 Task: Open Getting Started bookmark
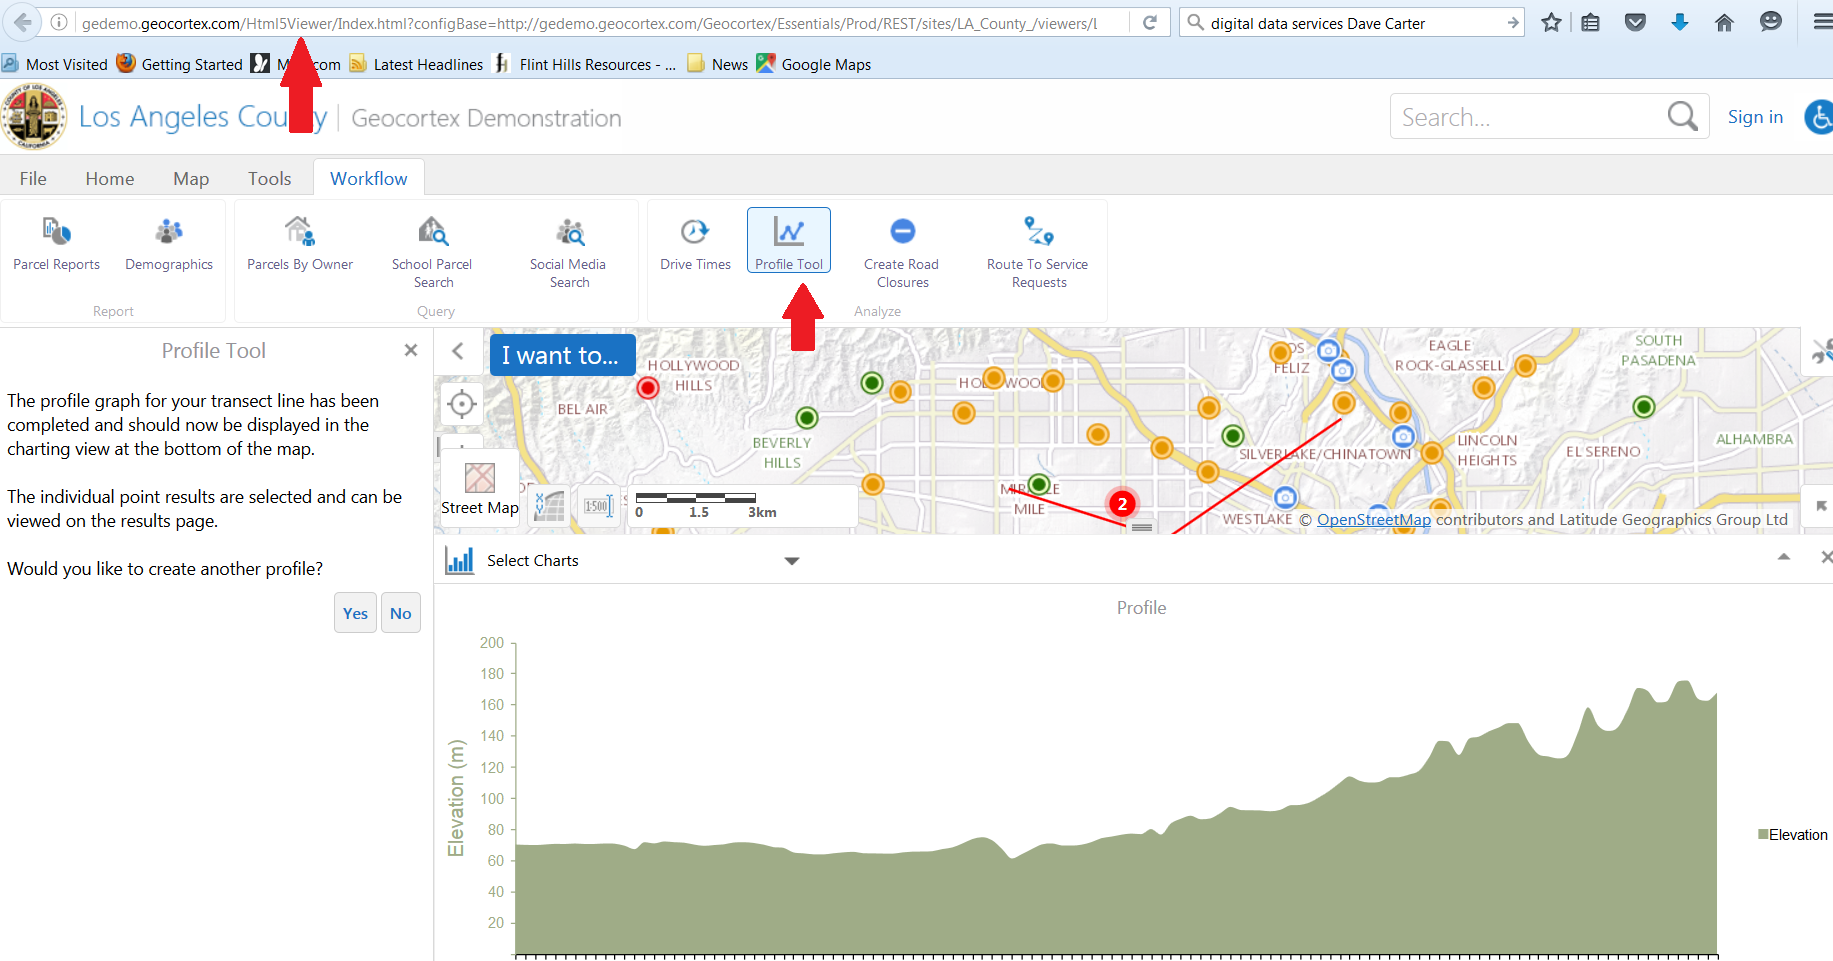click(180, 64)
